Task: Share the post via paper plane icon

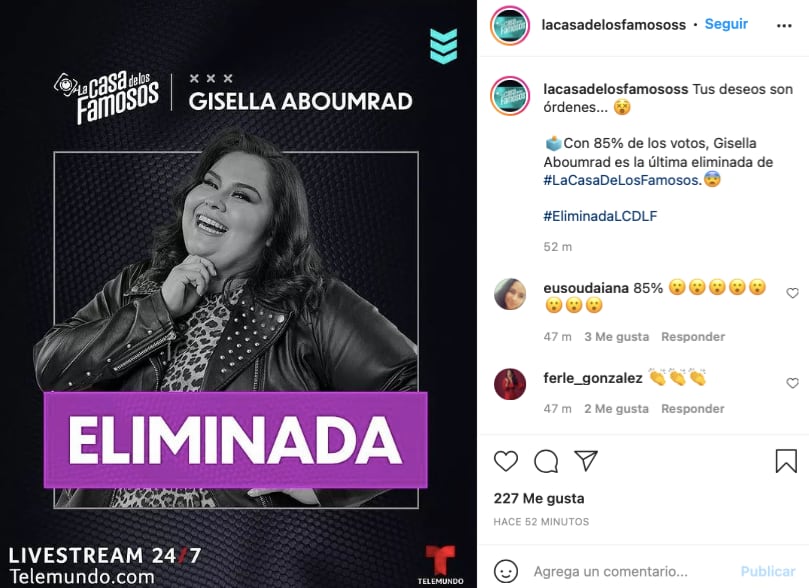Action: tap(586, 461)
